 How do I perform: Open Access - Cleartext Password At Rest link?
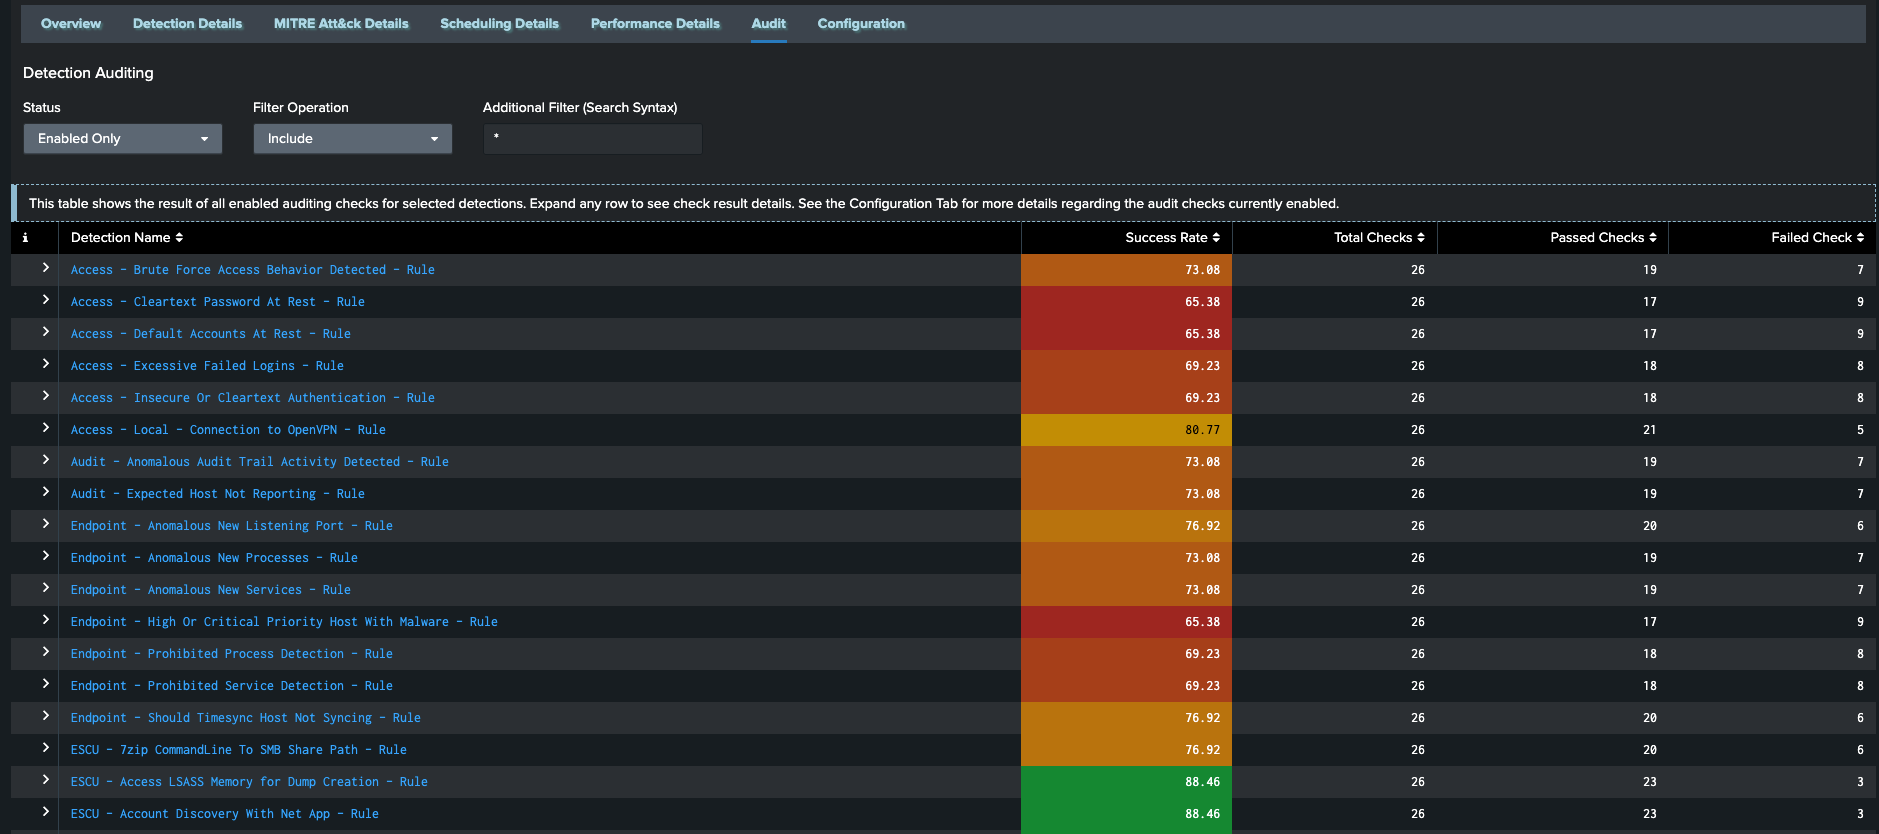217,302
